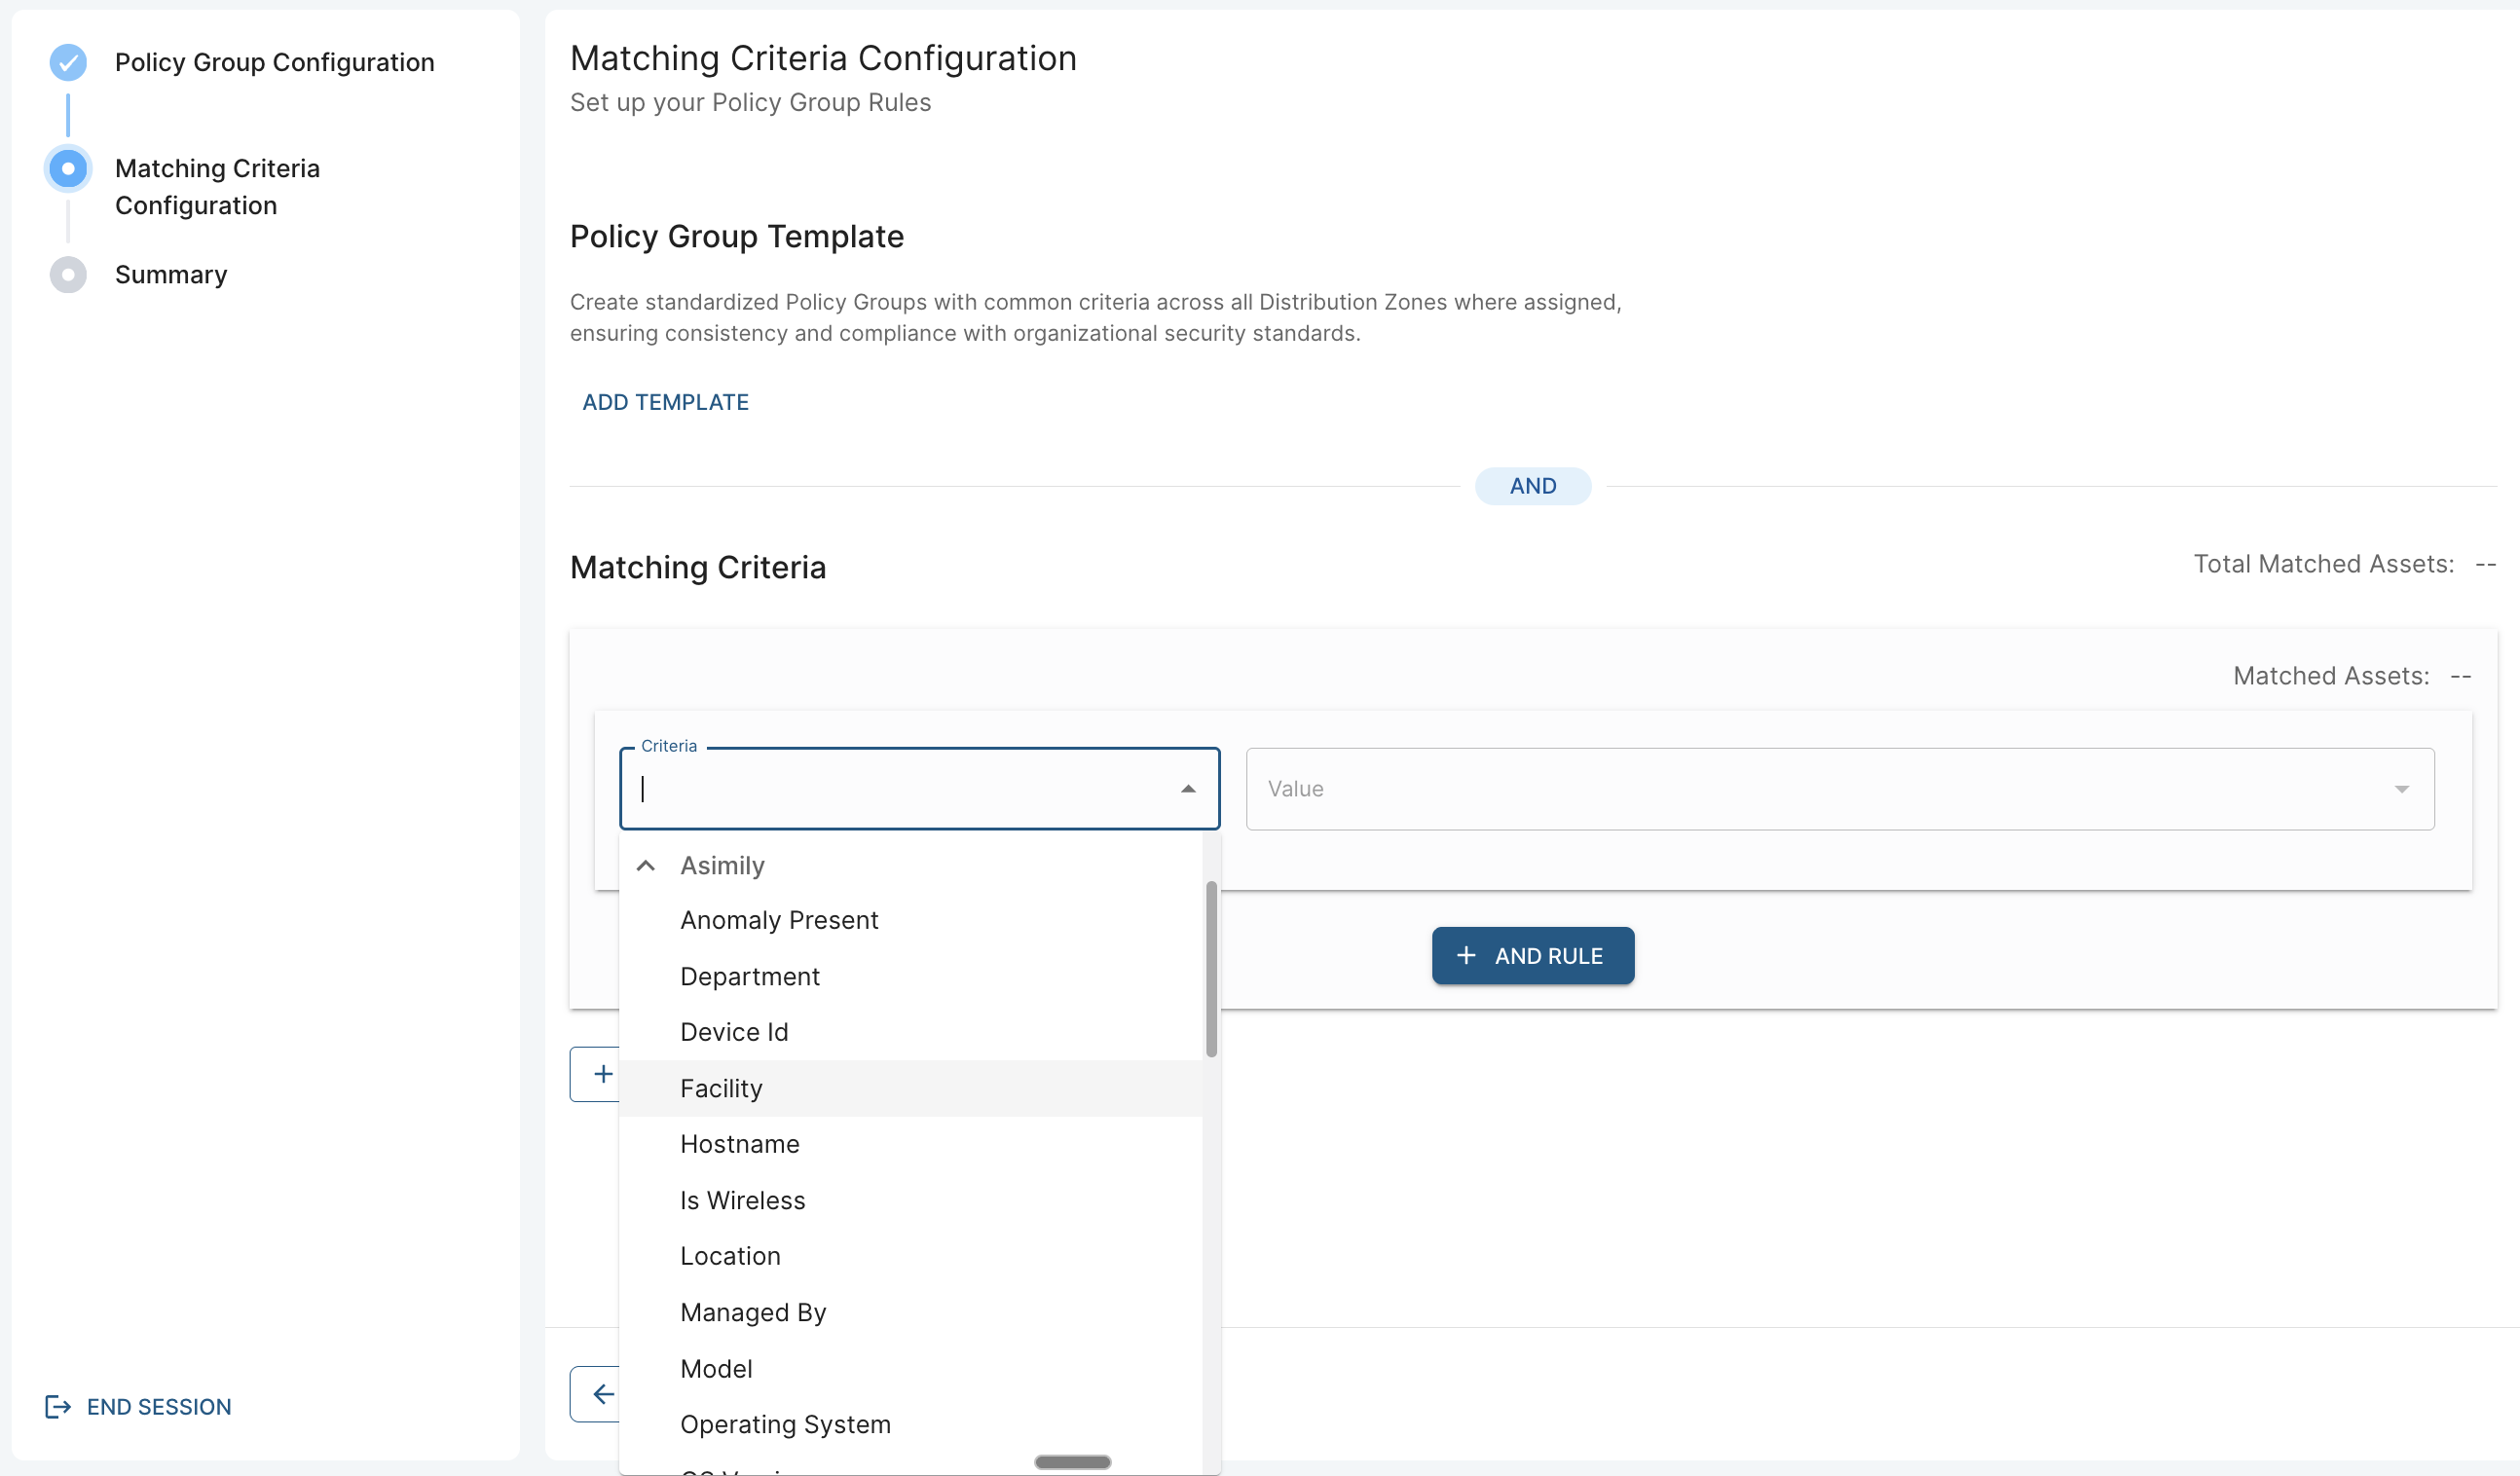The image size is (2520, 1476).
Task: Close the Criteria dropdown using its arrow
Action: pyautogui.click(x=1188, y=789)
